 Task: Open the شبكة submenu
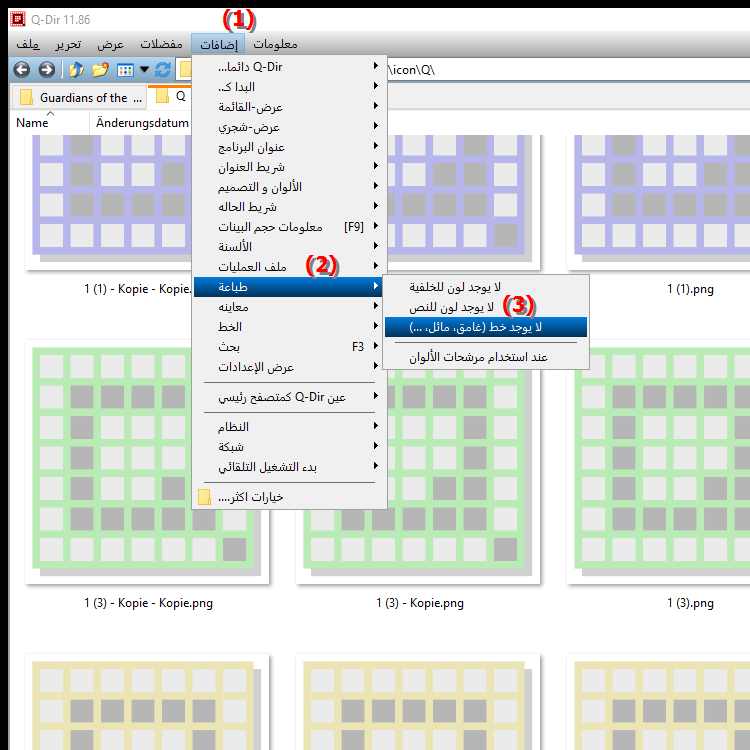tap(287, 447)
